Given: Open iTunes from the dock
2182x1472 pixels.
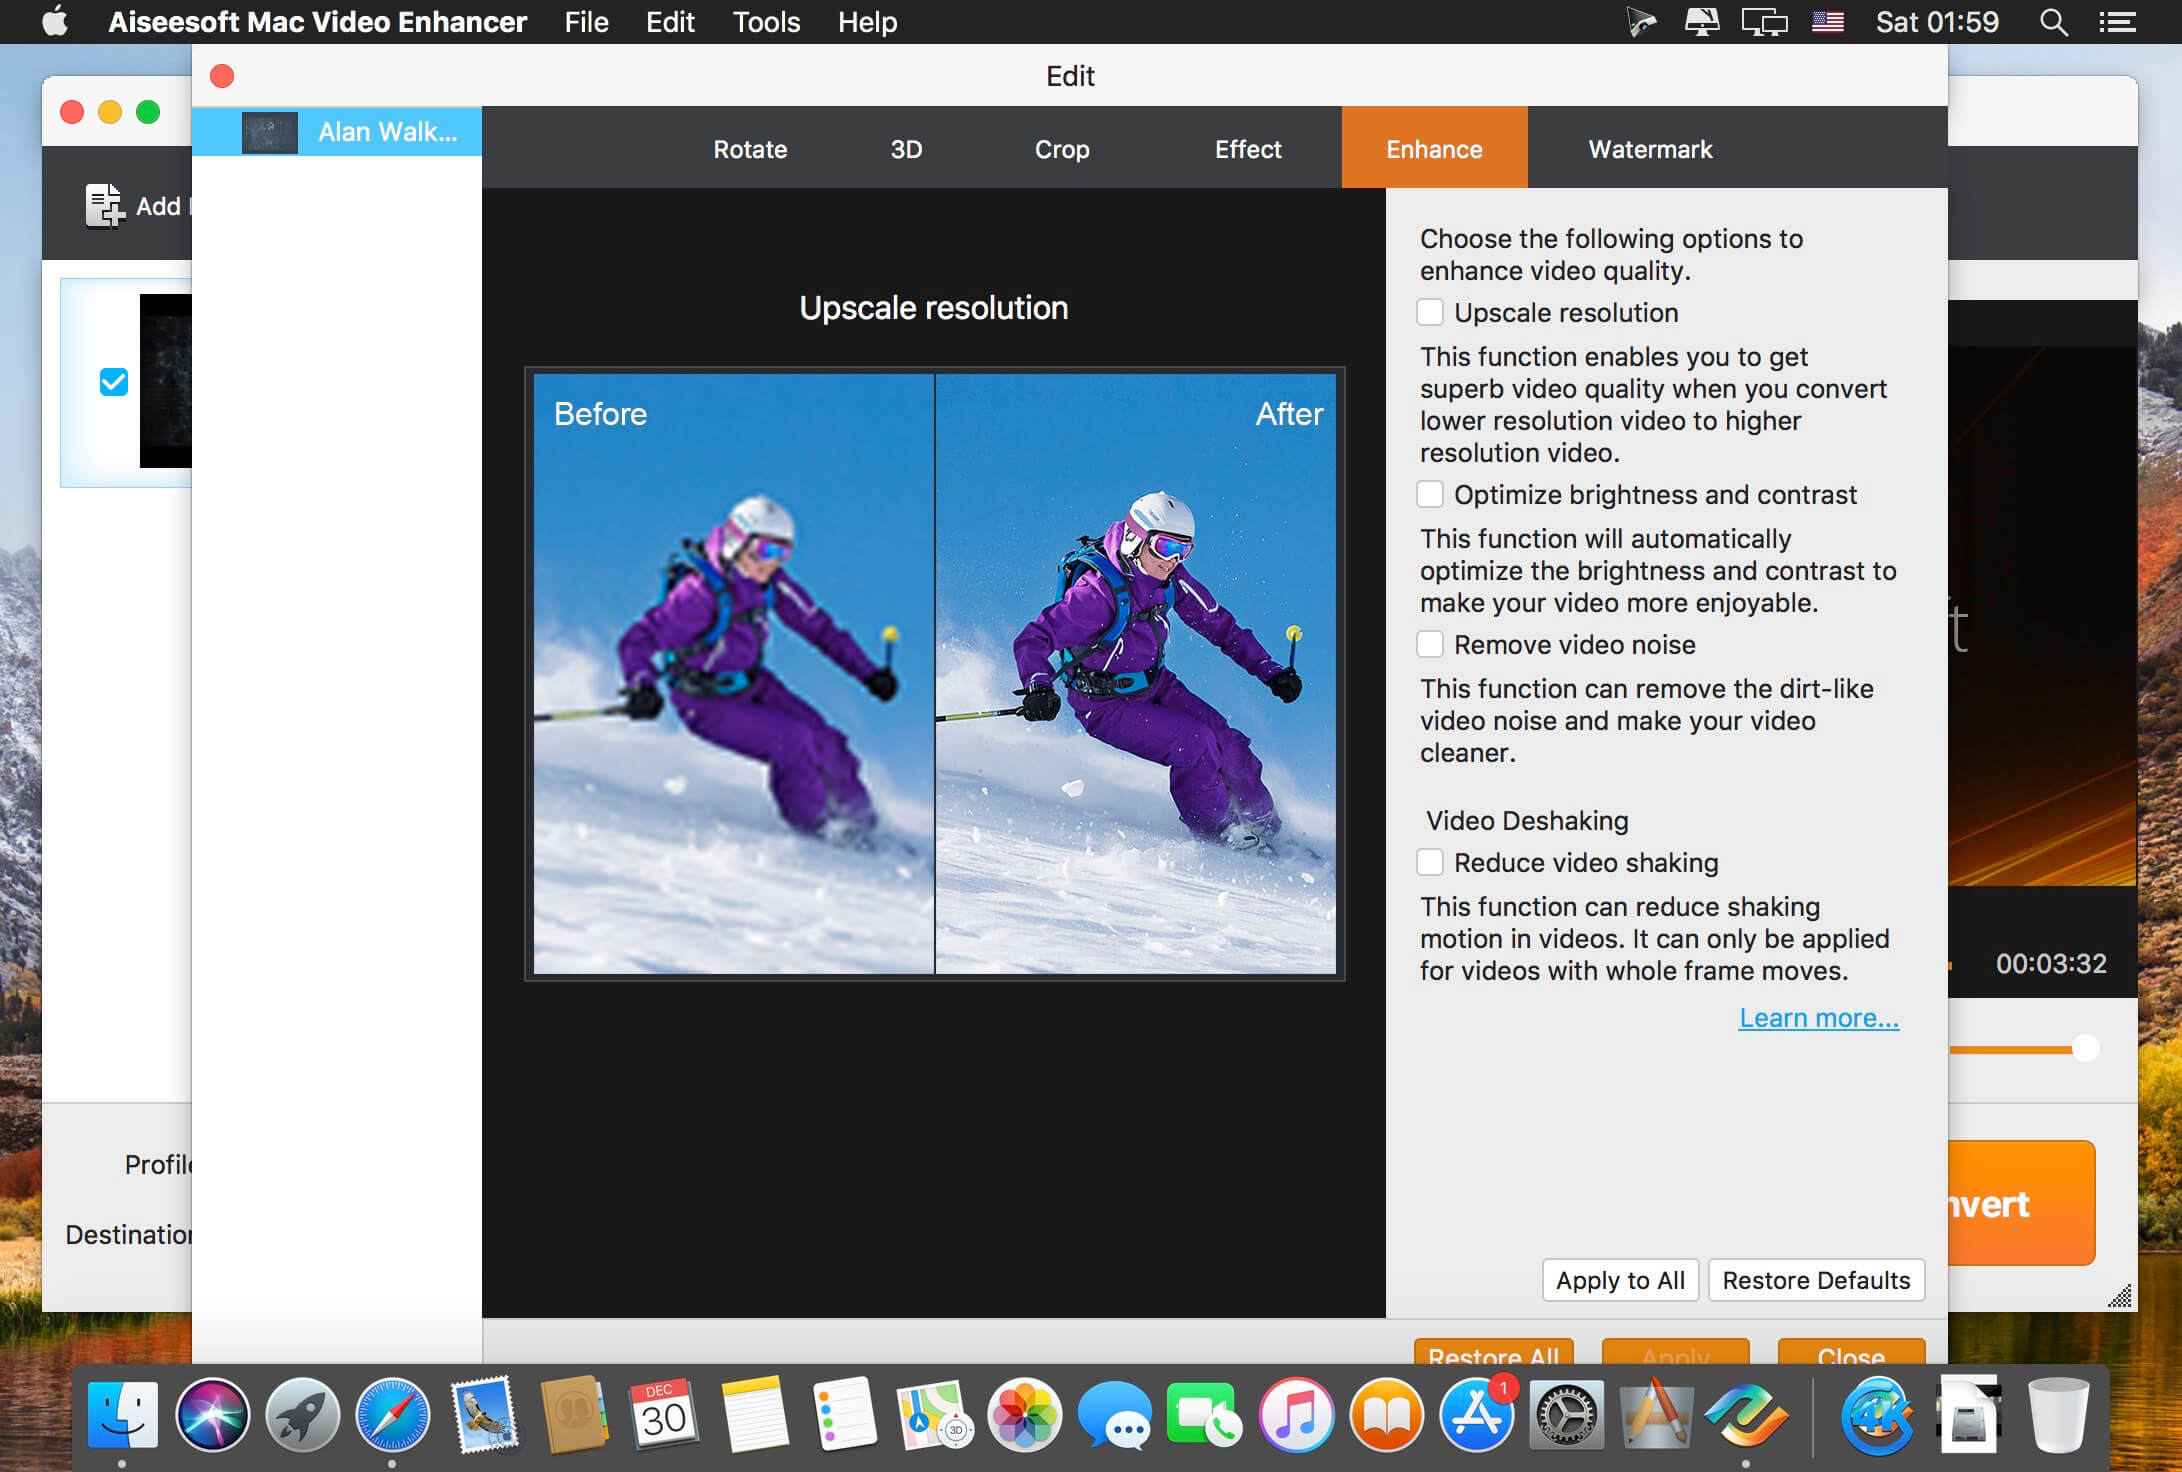Looking at the screenshot, I should 1296,1415.
